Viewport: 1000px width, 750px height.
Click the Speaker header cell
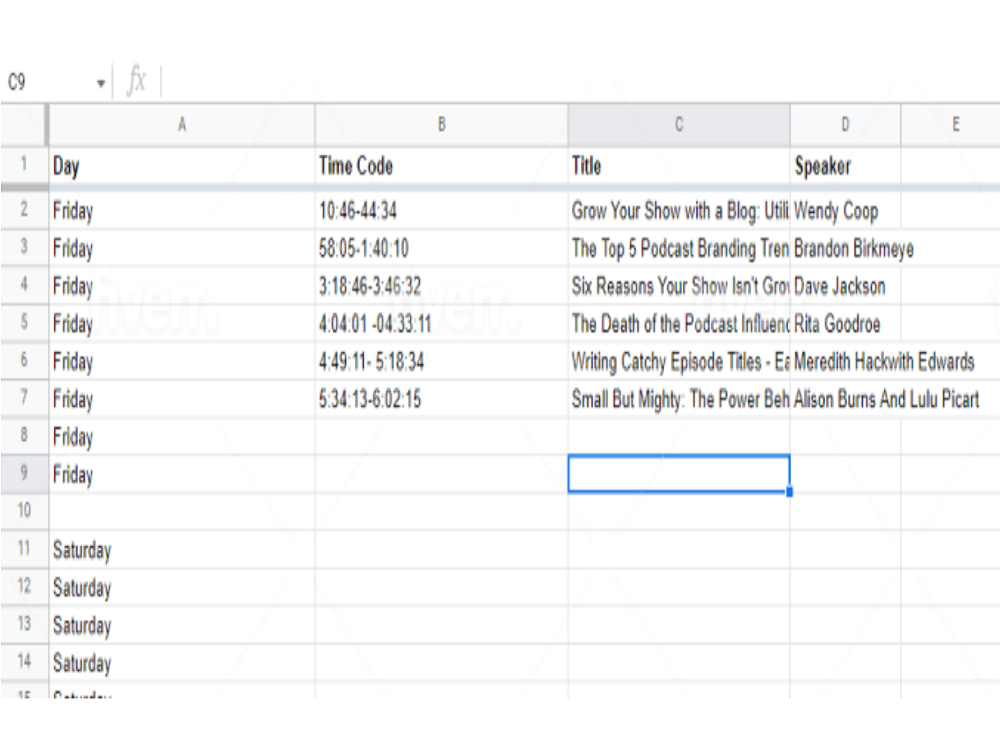845,166
